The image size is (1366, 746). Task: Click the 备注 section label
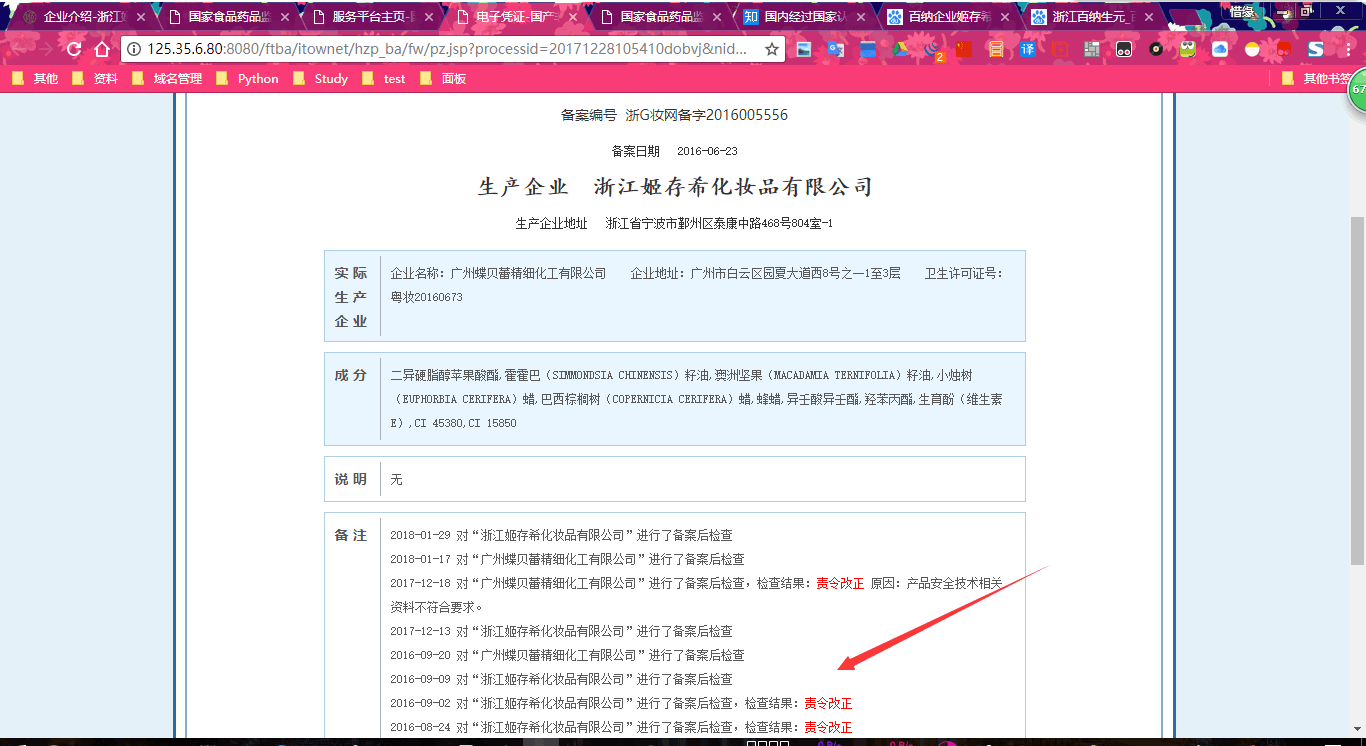(351, 535)
